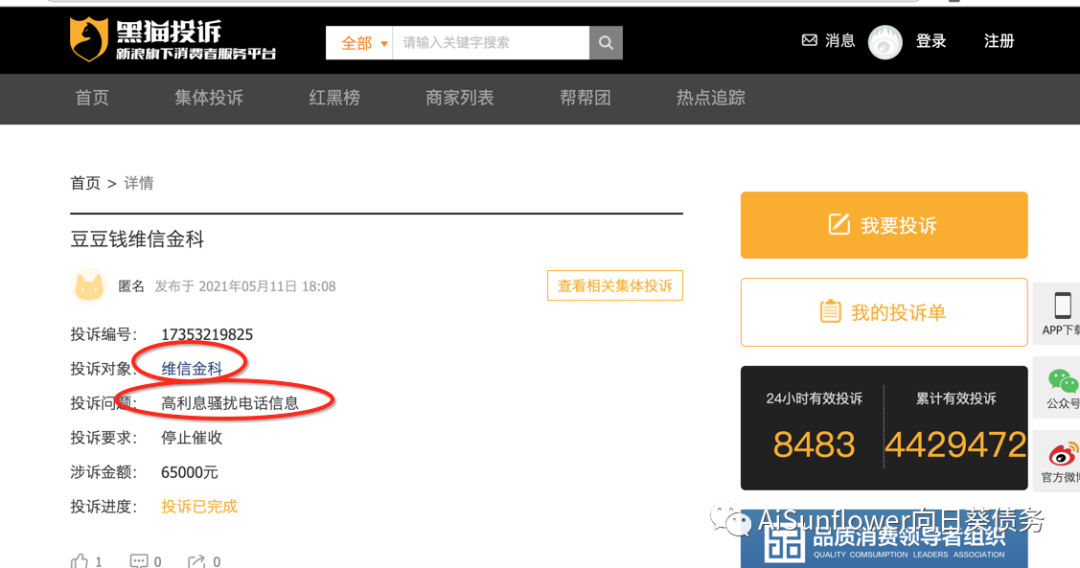Focus the keyword search input field
Screen dimensions: 1080x568
click(490, 43)
